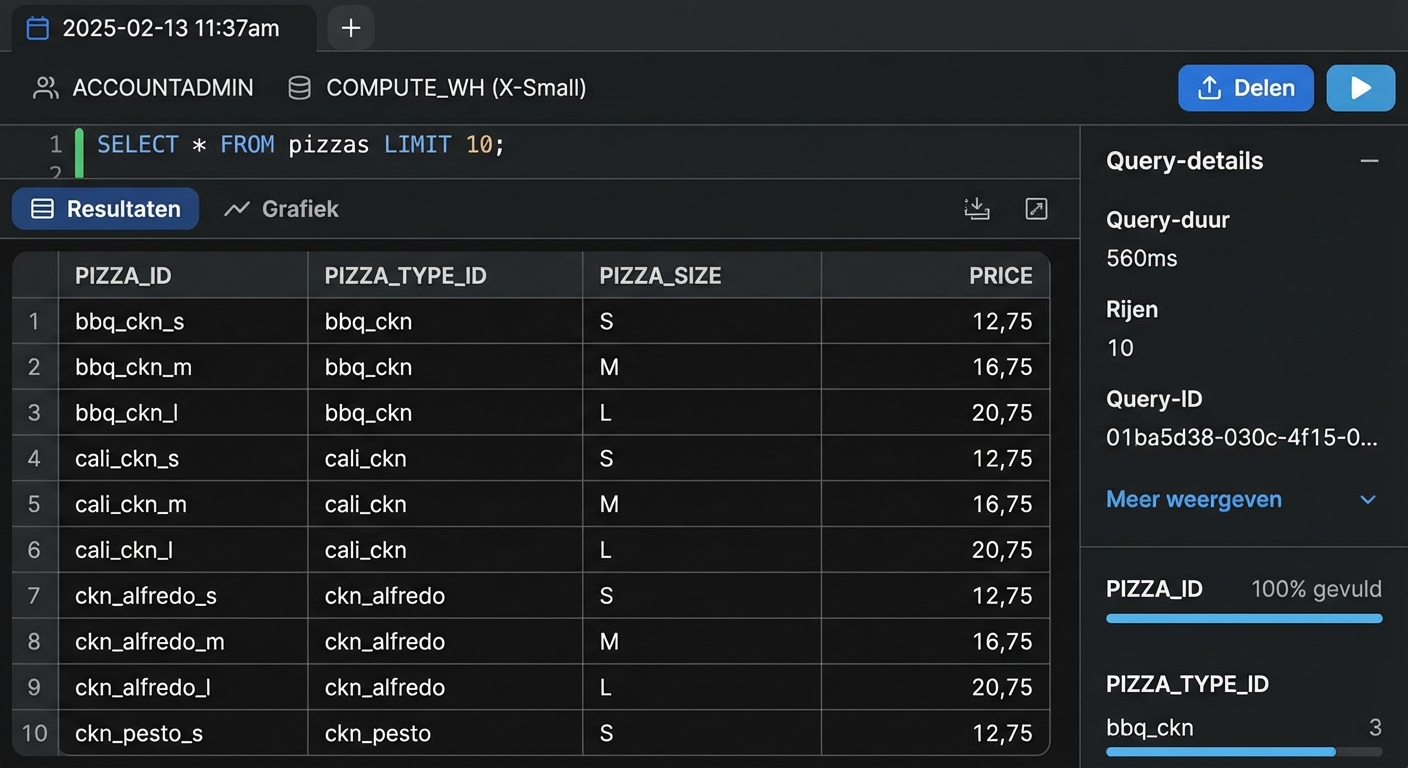Click the Grafiek line chart icon
The image size is (1408, 768).
pos(237,209)
